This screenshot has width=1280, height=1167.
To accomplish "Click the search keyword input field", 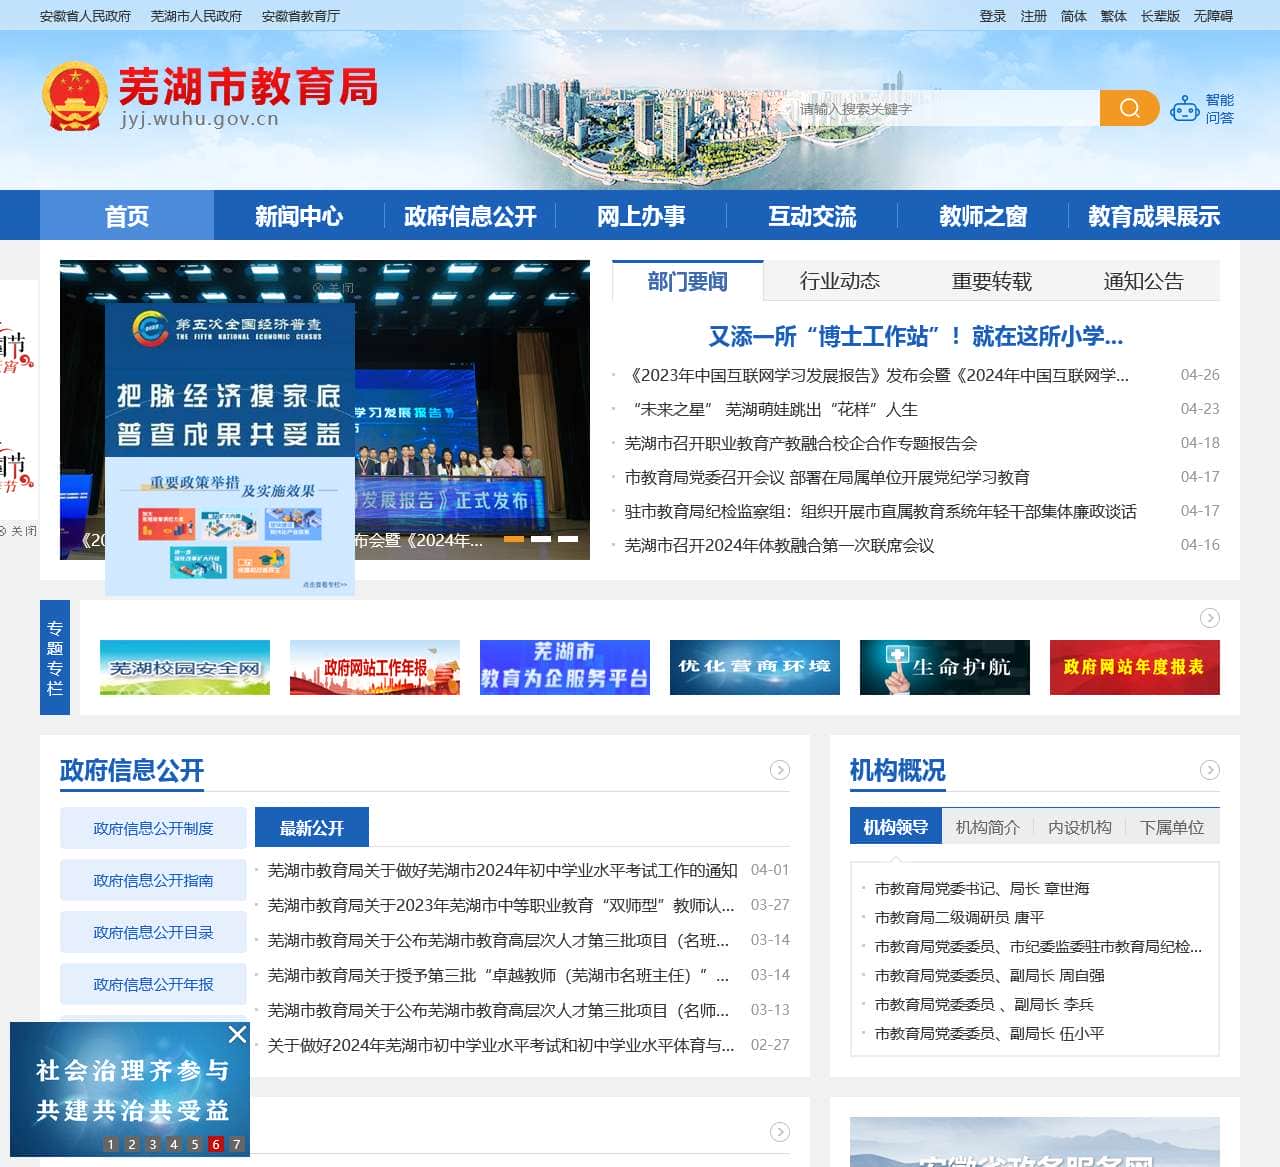I will tap(940, 108).
